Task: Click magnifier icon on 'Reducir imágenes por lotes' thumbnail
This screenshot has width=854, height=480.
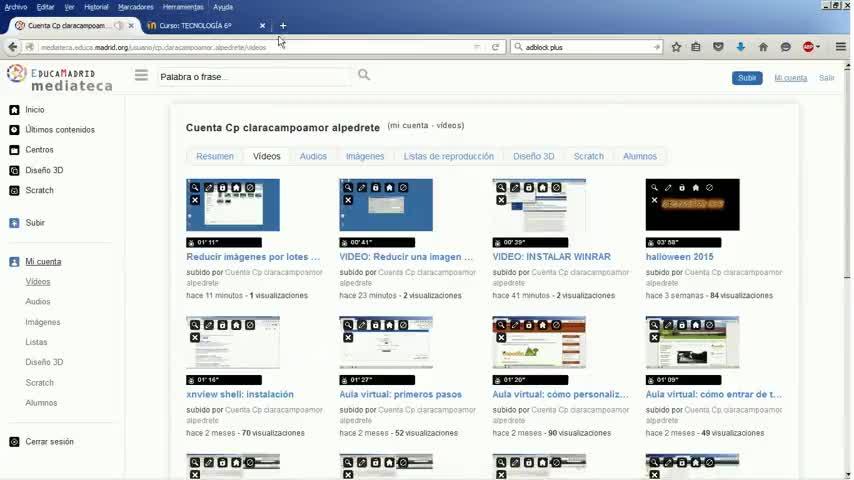Action: point(195,187)
